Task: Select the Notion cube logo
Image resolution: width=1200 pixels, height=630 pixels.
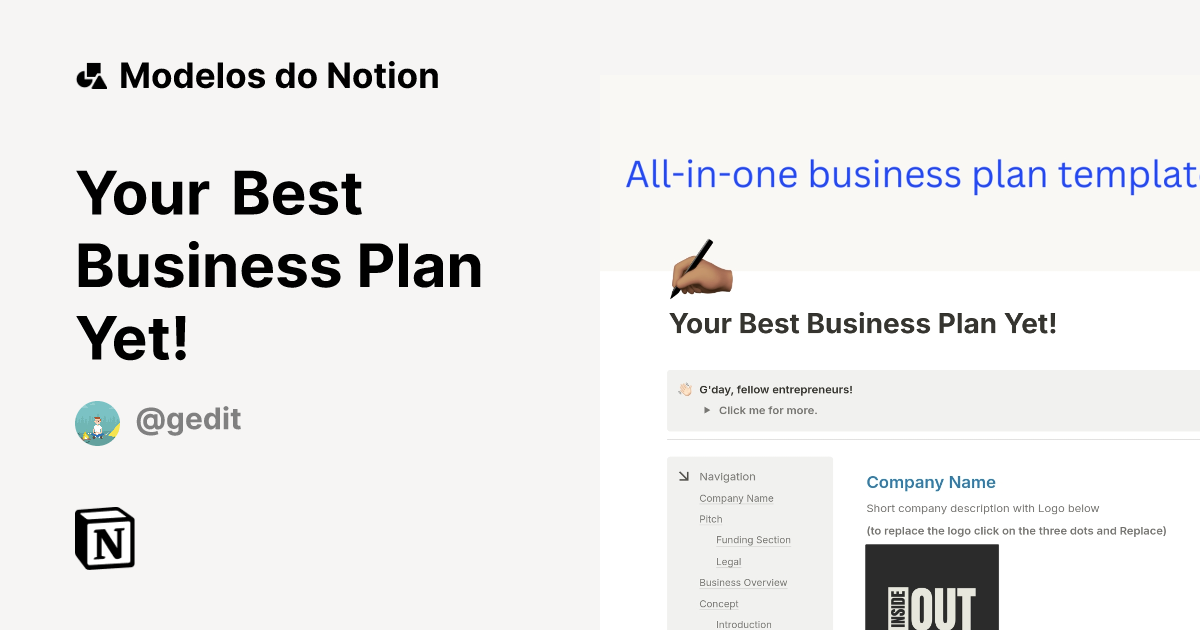Action: (x=104, y=538)
